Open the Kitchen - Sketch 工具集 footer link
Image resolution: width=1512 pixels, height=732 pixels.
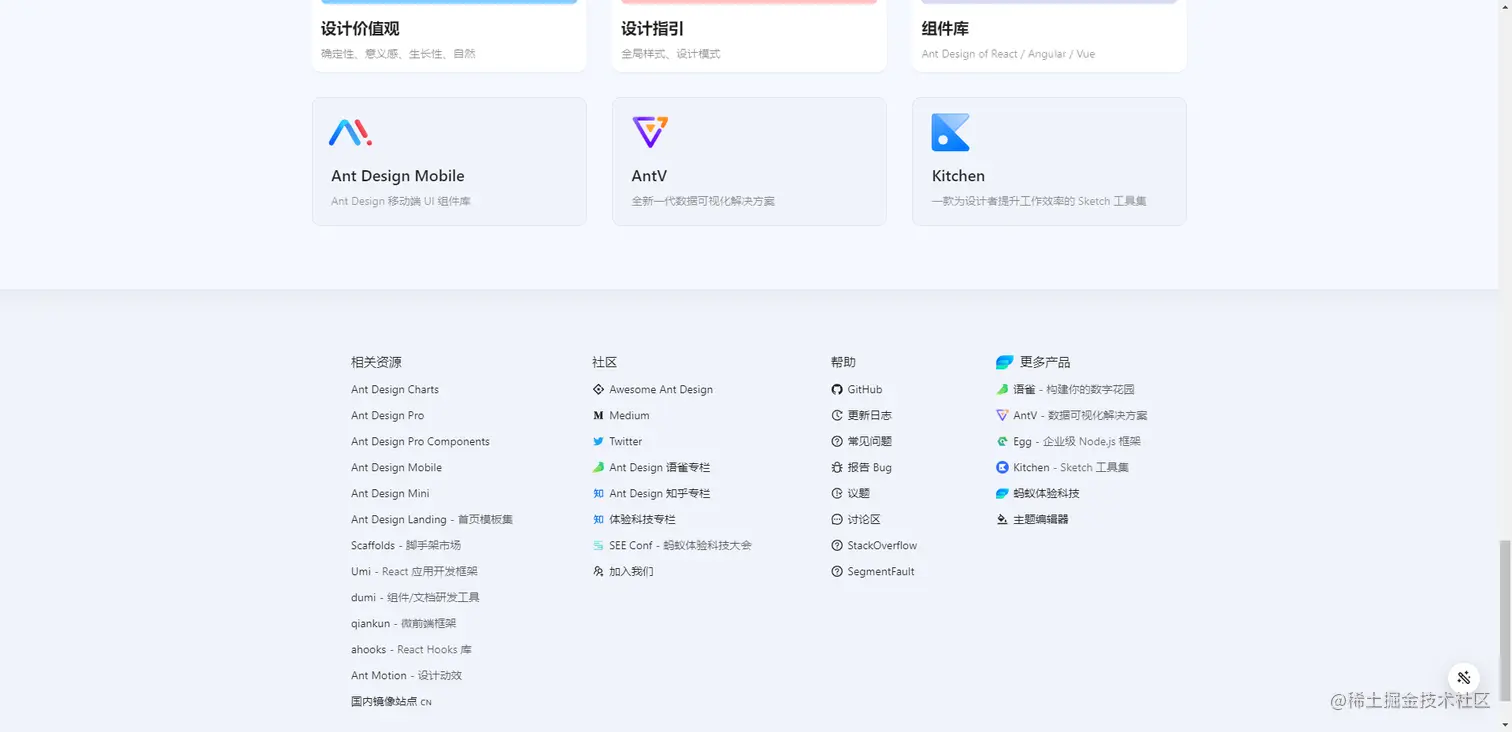coord(1071,467)
